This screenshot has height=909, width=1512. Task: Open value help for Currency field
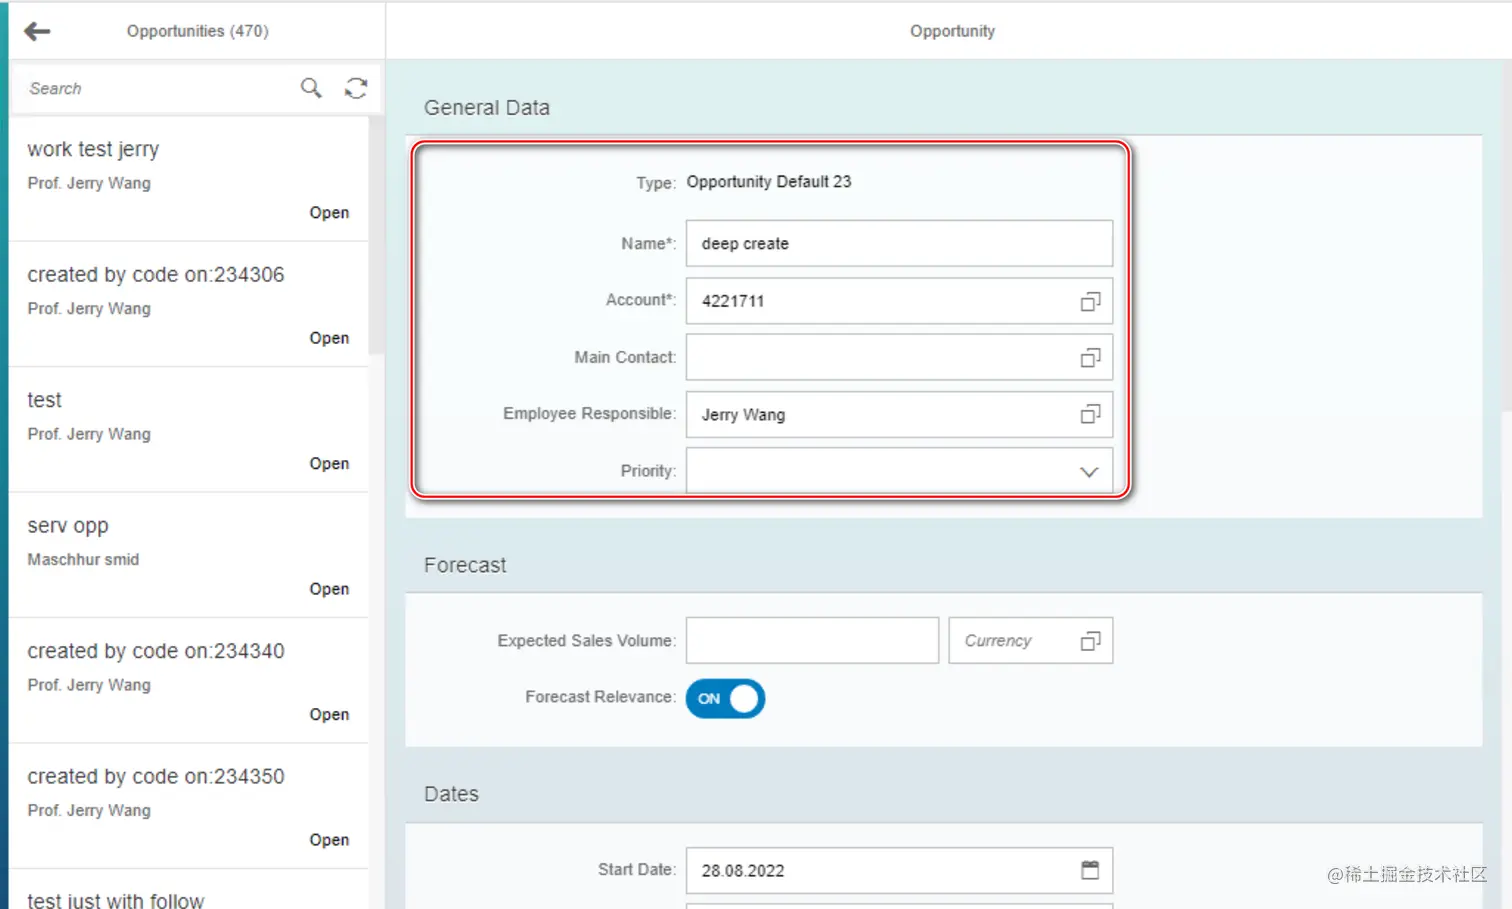click(1090, 641)
